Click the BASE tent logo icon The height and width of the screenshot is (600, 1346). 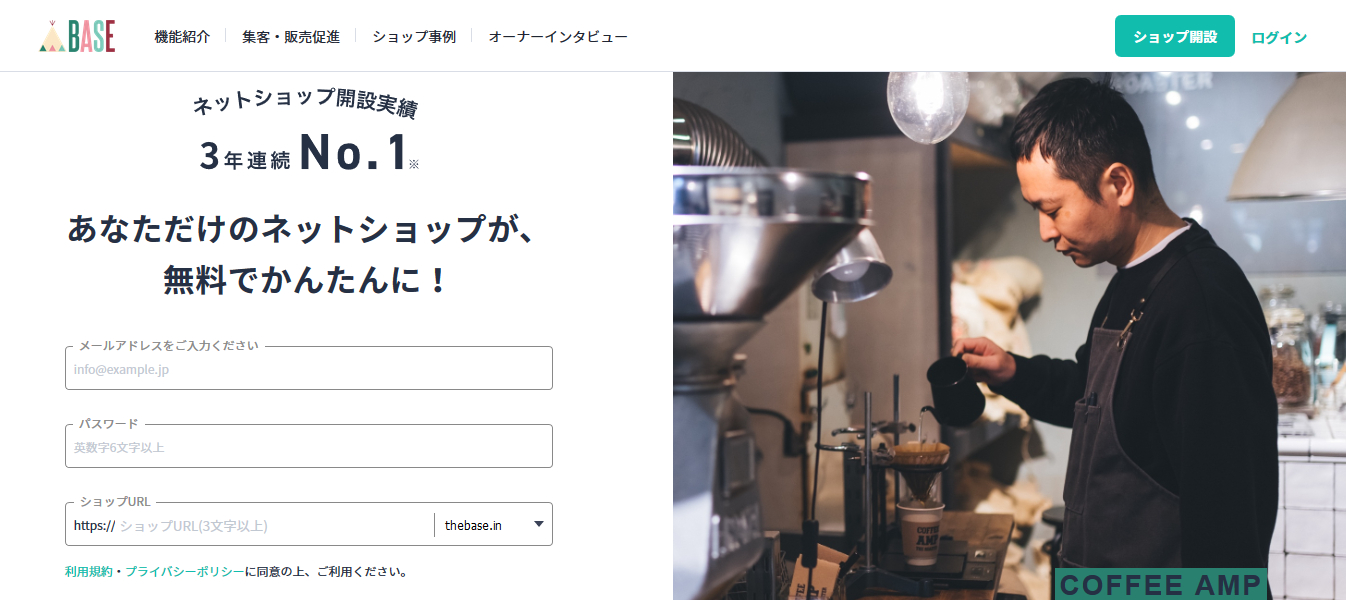(x=52, y=39)
